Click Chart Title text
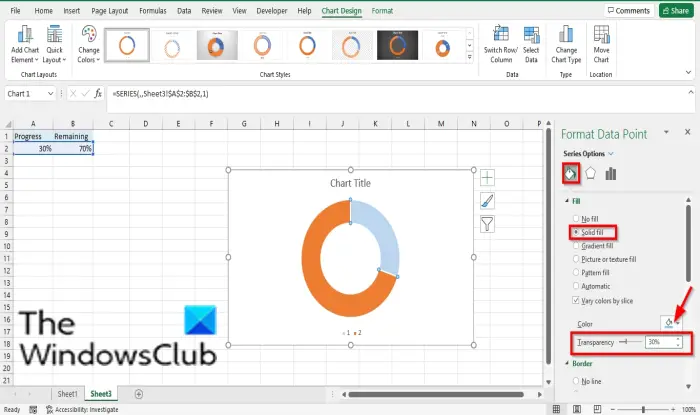 (350, 183)
